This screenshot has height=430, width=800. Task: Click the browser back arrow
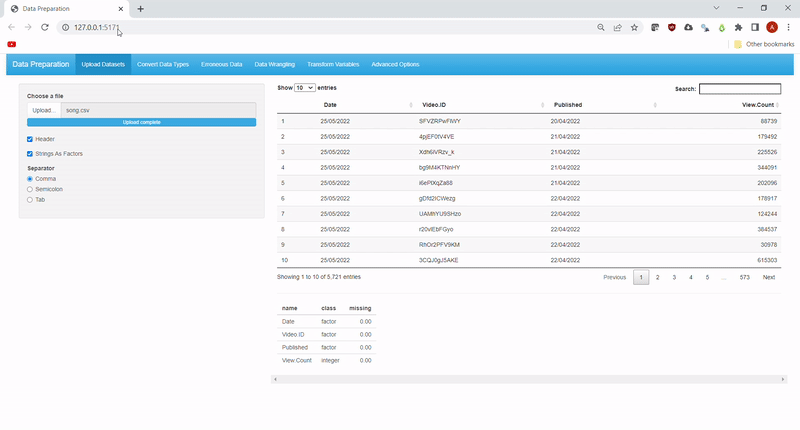click(x=11, y=27)
